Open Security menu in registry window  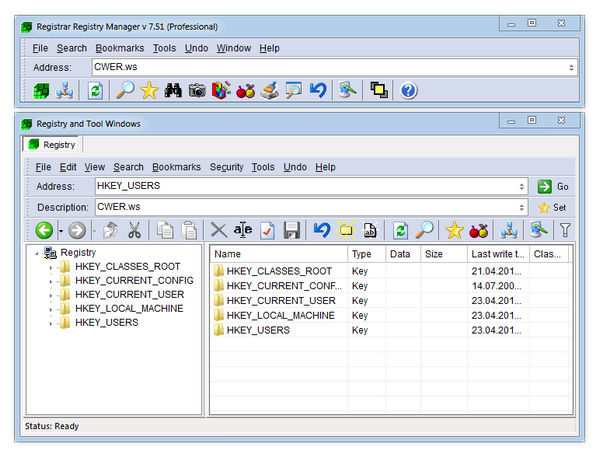coord(226,167)
